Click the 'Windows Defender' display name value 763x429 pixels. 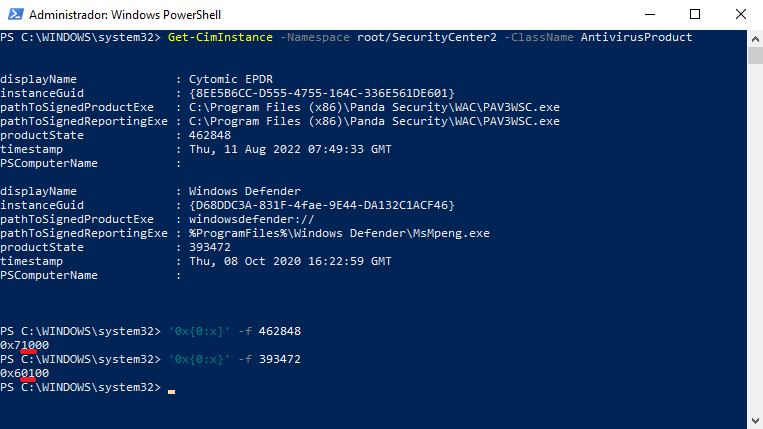pos(245,190)
